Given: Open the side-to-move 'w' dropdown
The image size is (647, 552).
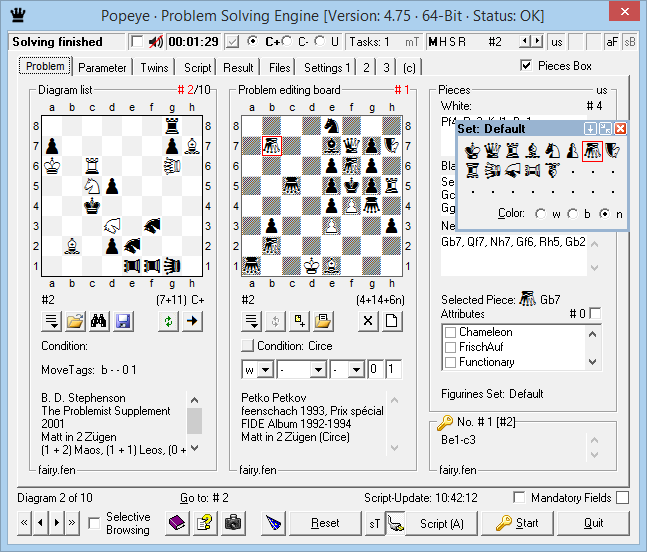Looking at the screenshot, I should pos(266,369).
